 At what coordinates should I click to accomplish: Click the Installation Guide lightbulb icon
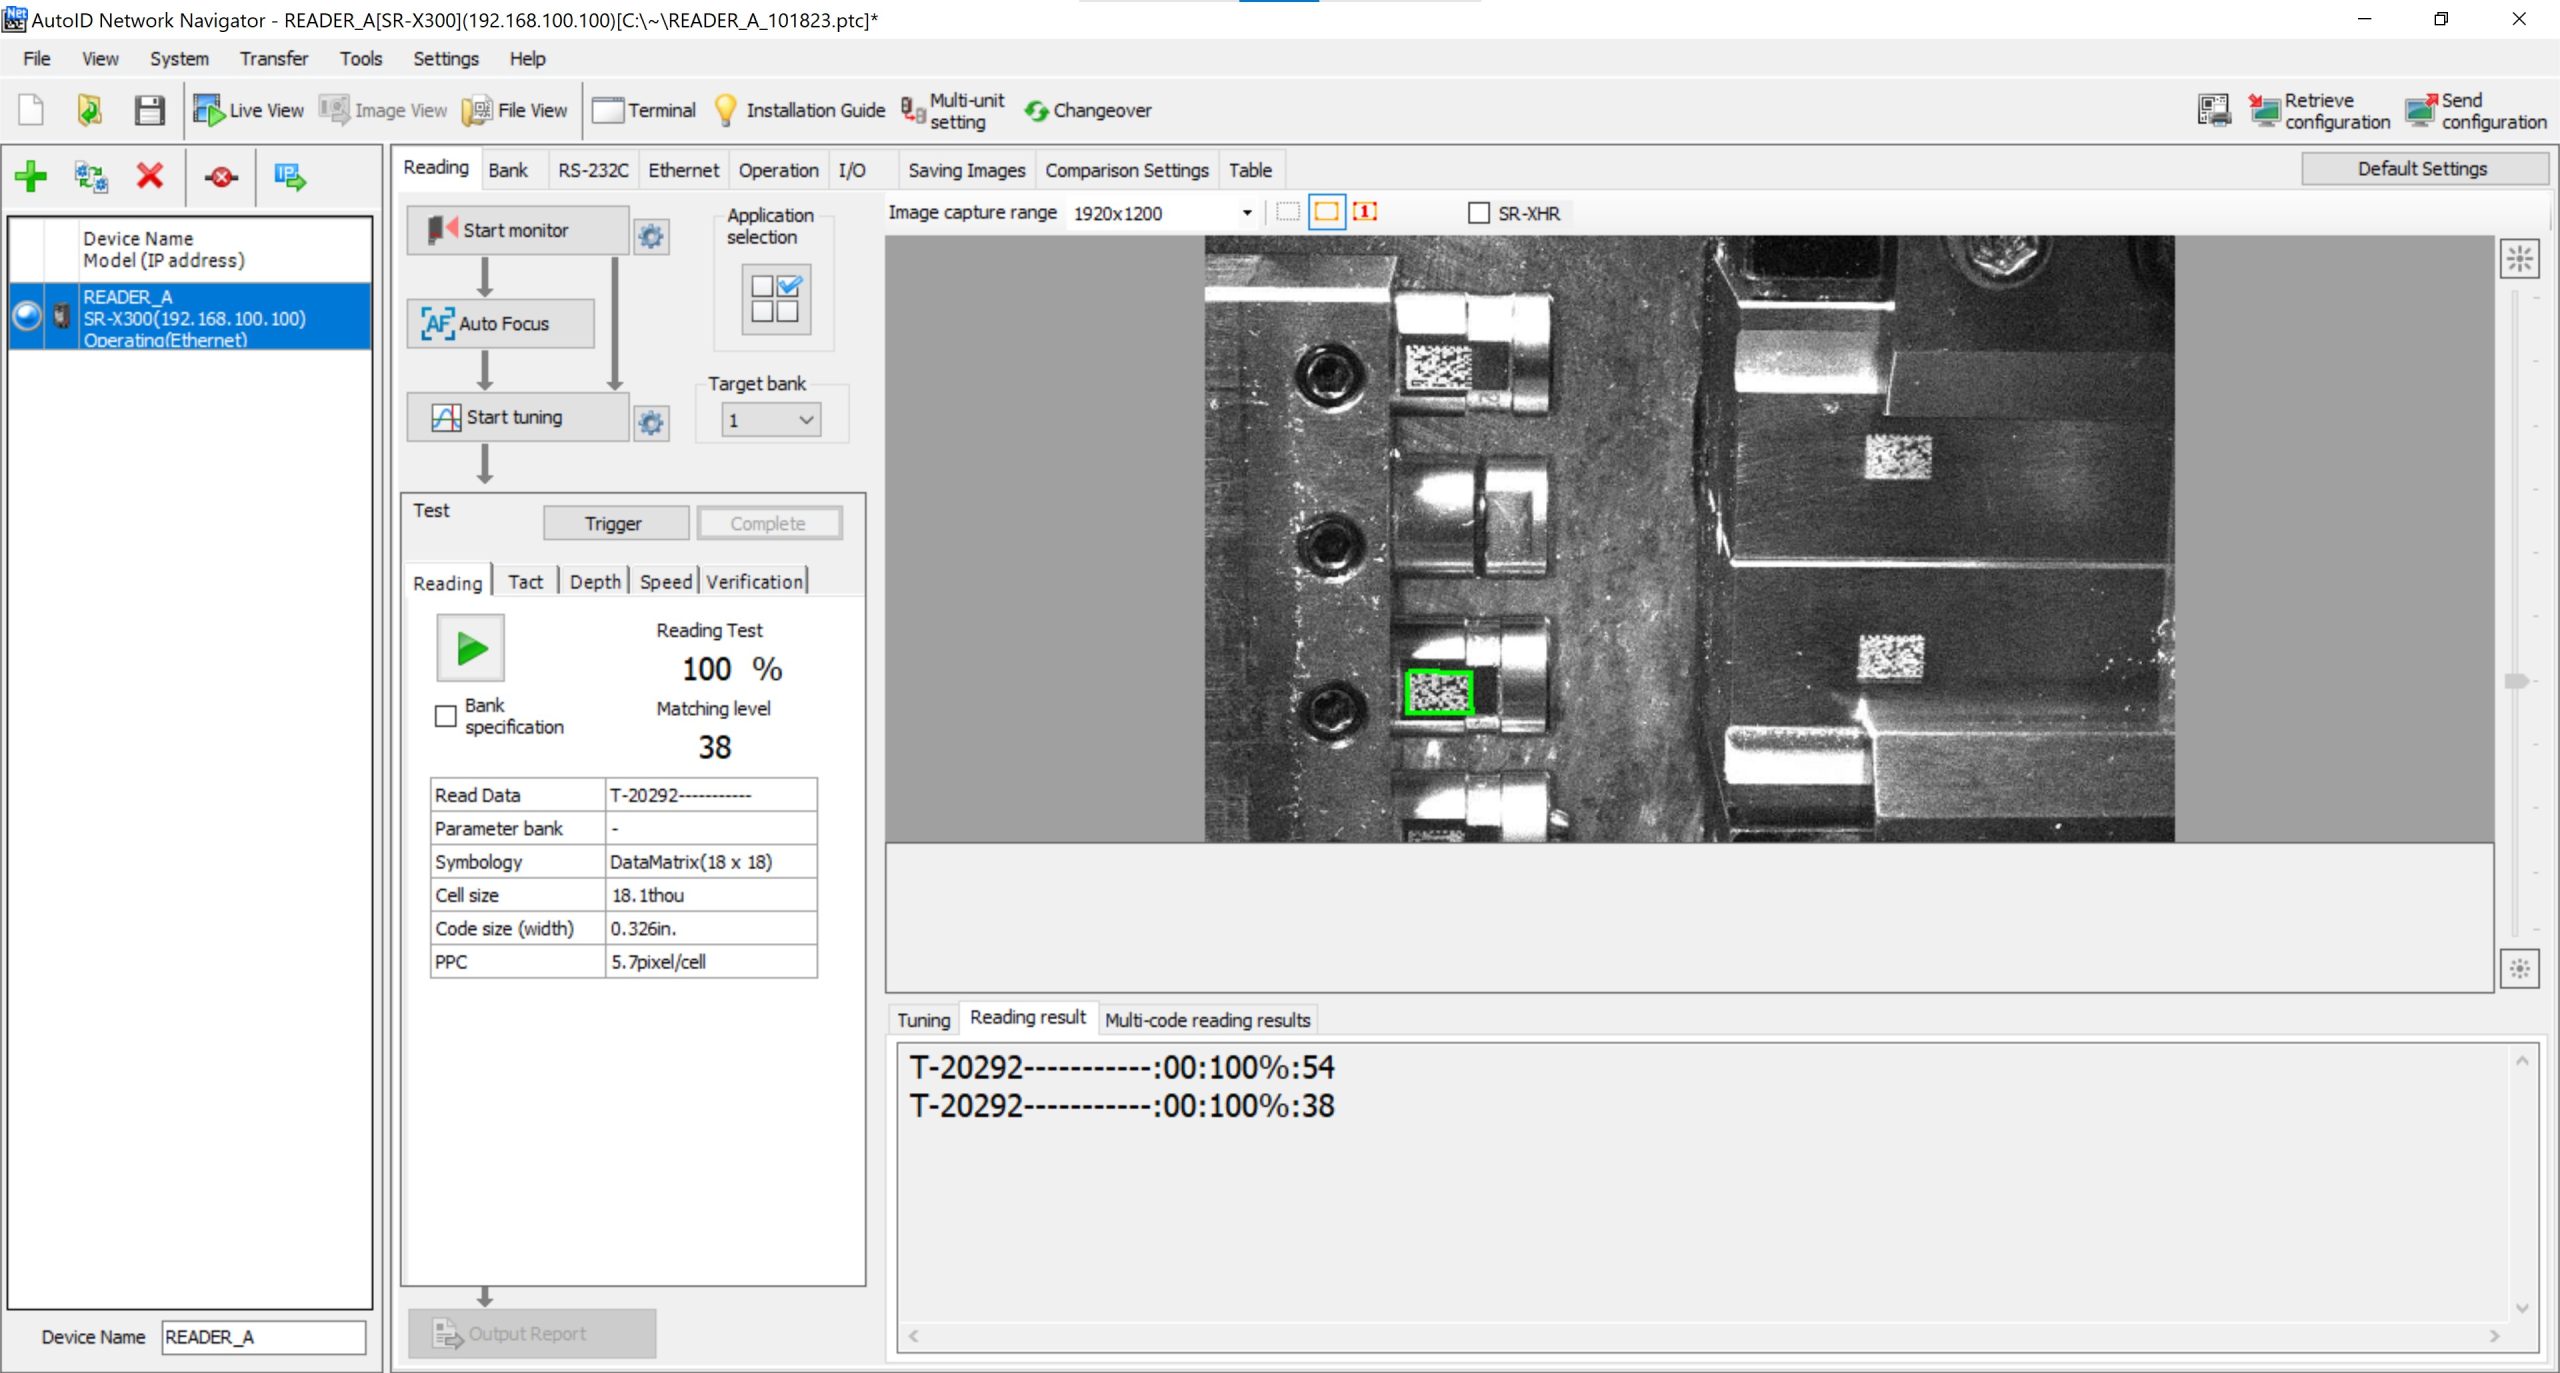[725, 110]
